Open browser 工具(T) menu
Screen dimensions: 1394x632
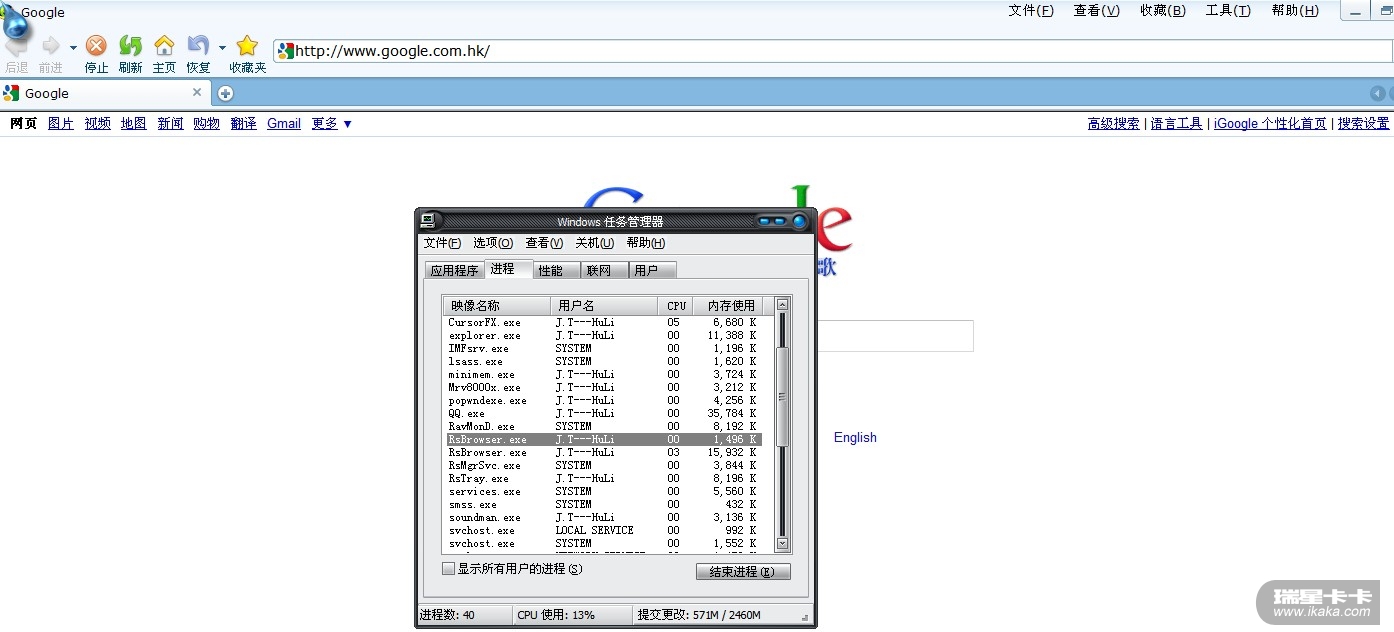(x=1228, y=11)
